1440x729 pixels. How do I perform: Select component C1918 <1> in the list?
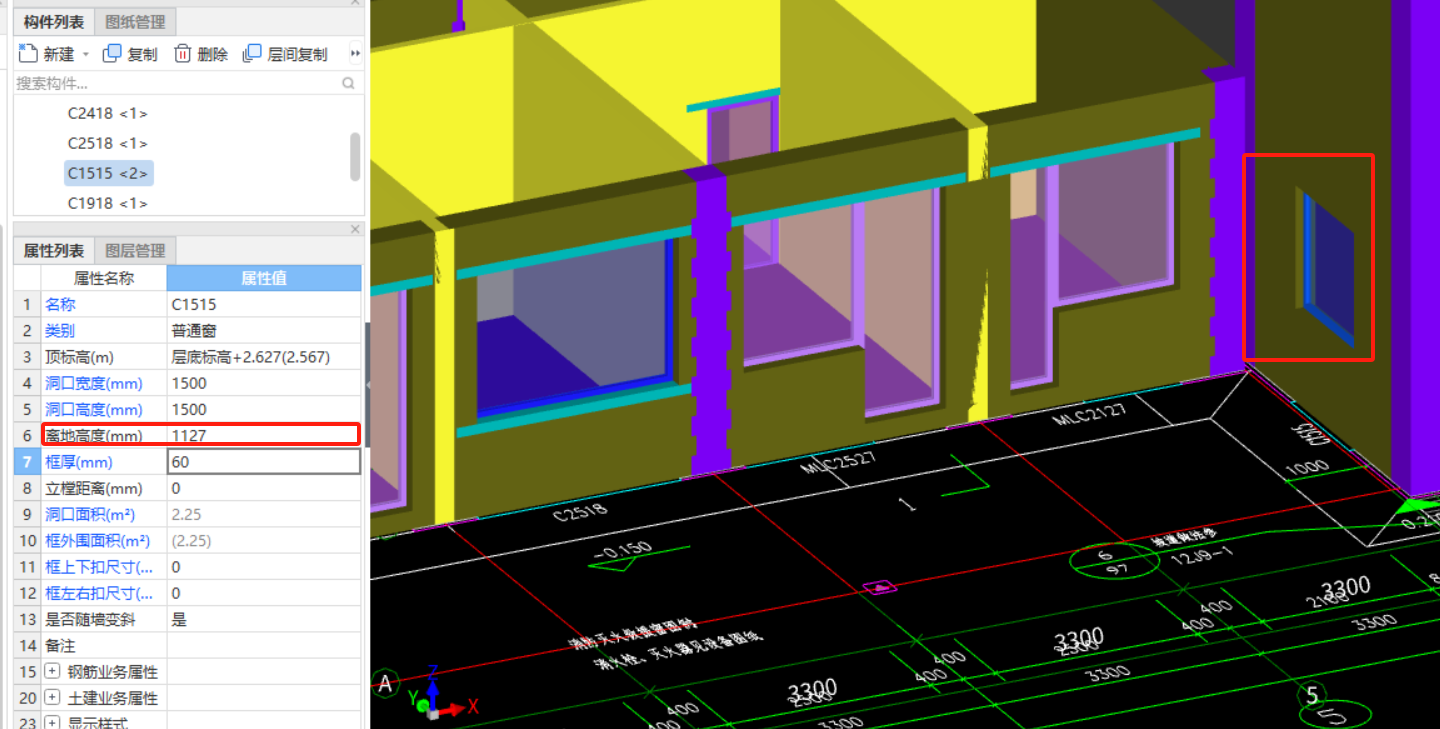coord(108,203)
